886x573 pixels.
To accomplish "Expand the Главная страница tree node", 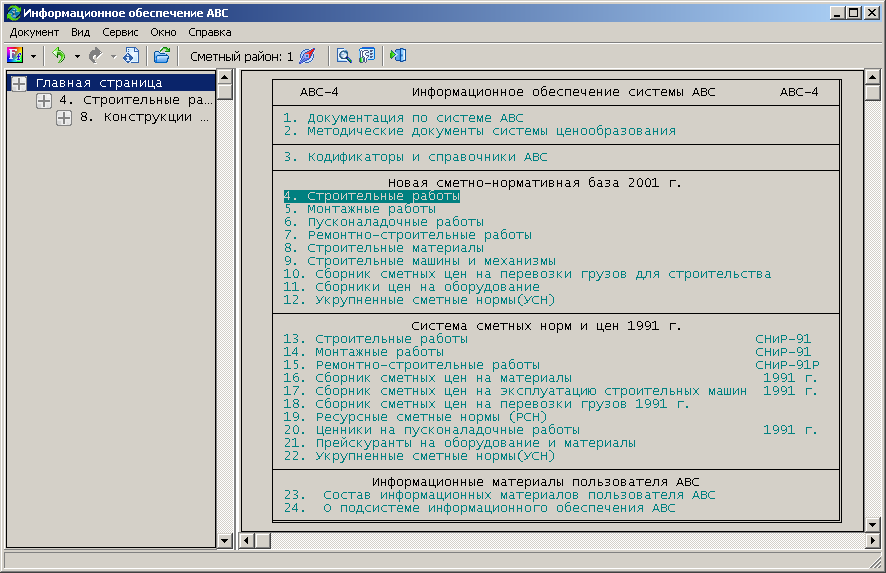I will 19,83.
